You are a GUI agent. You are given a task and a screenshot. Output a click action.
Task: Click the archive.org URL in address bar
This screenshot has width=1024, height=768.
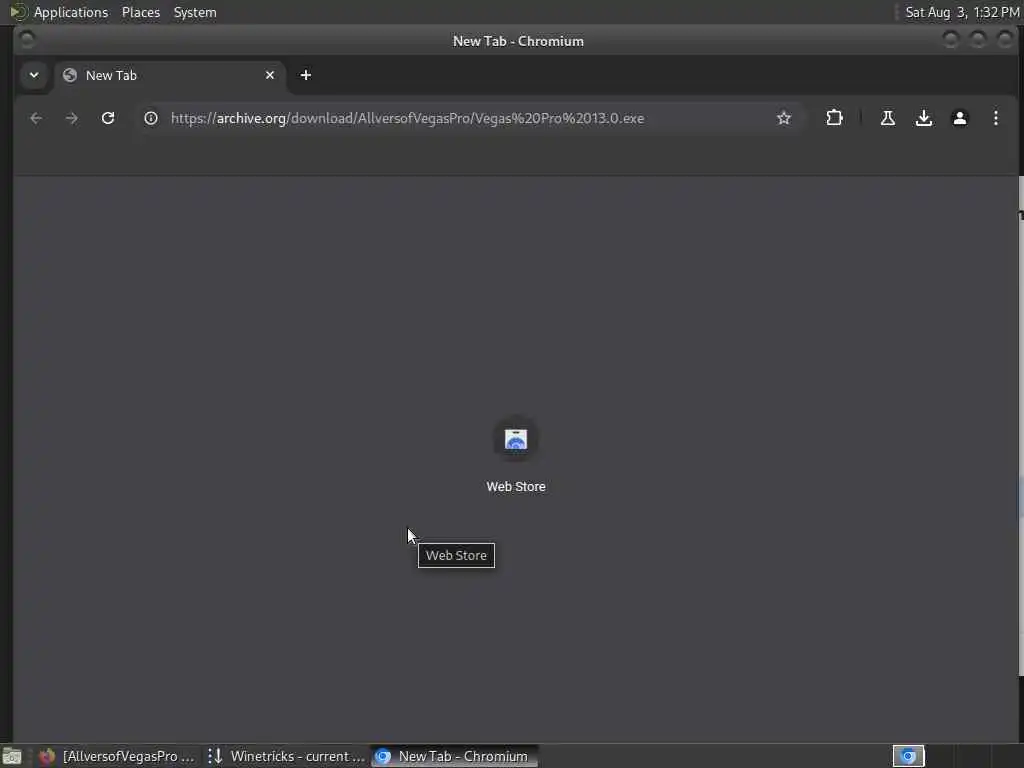[408, 118]
